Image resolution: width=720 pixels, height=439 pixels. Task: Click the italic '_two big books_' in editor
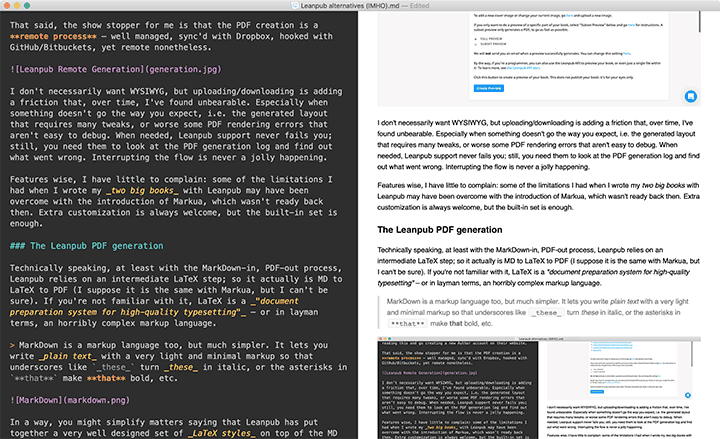pos(142,191)
